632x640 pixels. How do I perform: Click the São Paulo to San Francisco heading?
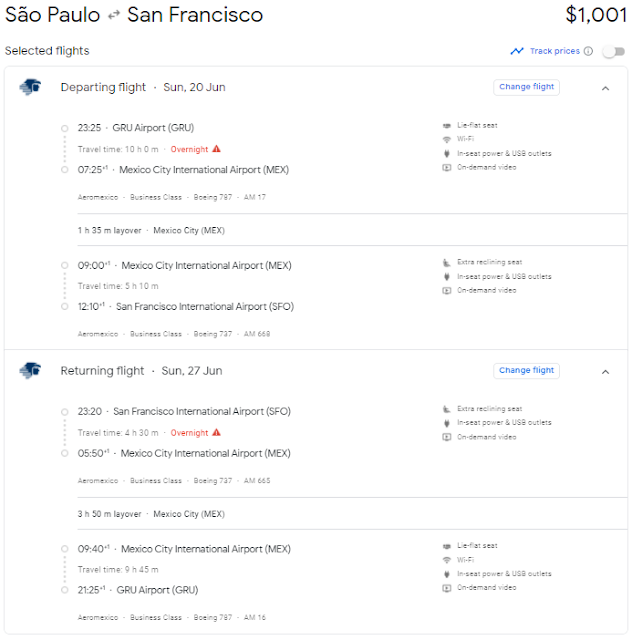click(134, 15)
